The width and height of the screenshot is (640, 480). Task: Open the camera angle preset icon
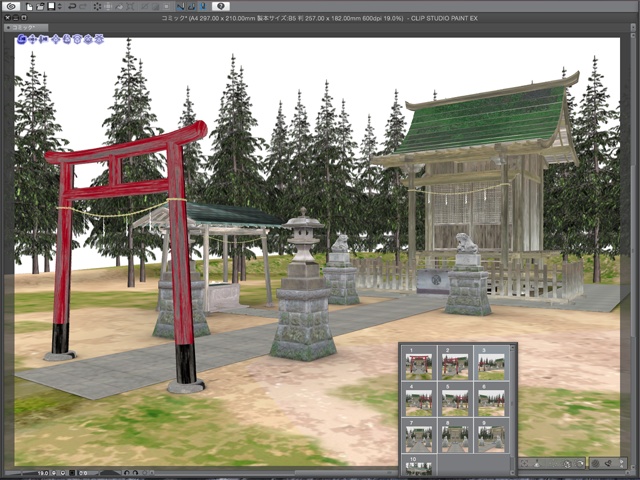(608, 463)
